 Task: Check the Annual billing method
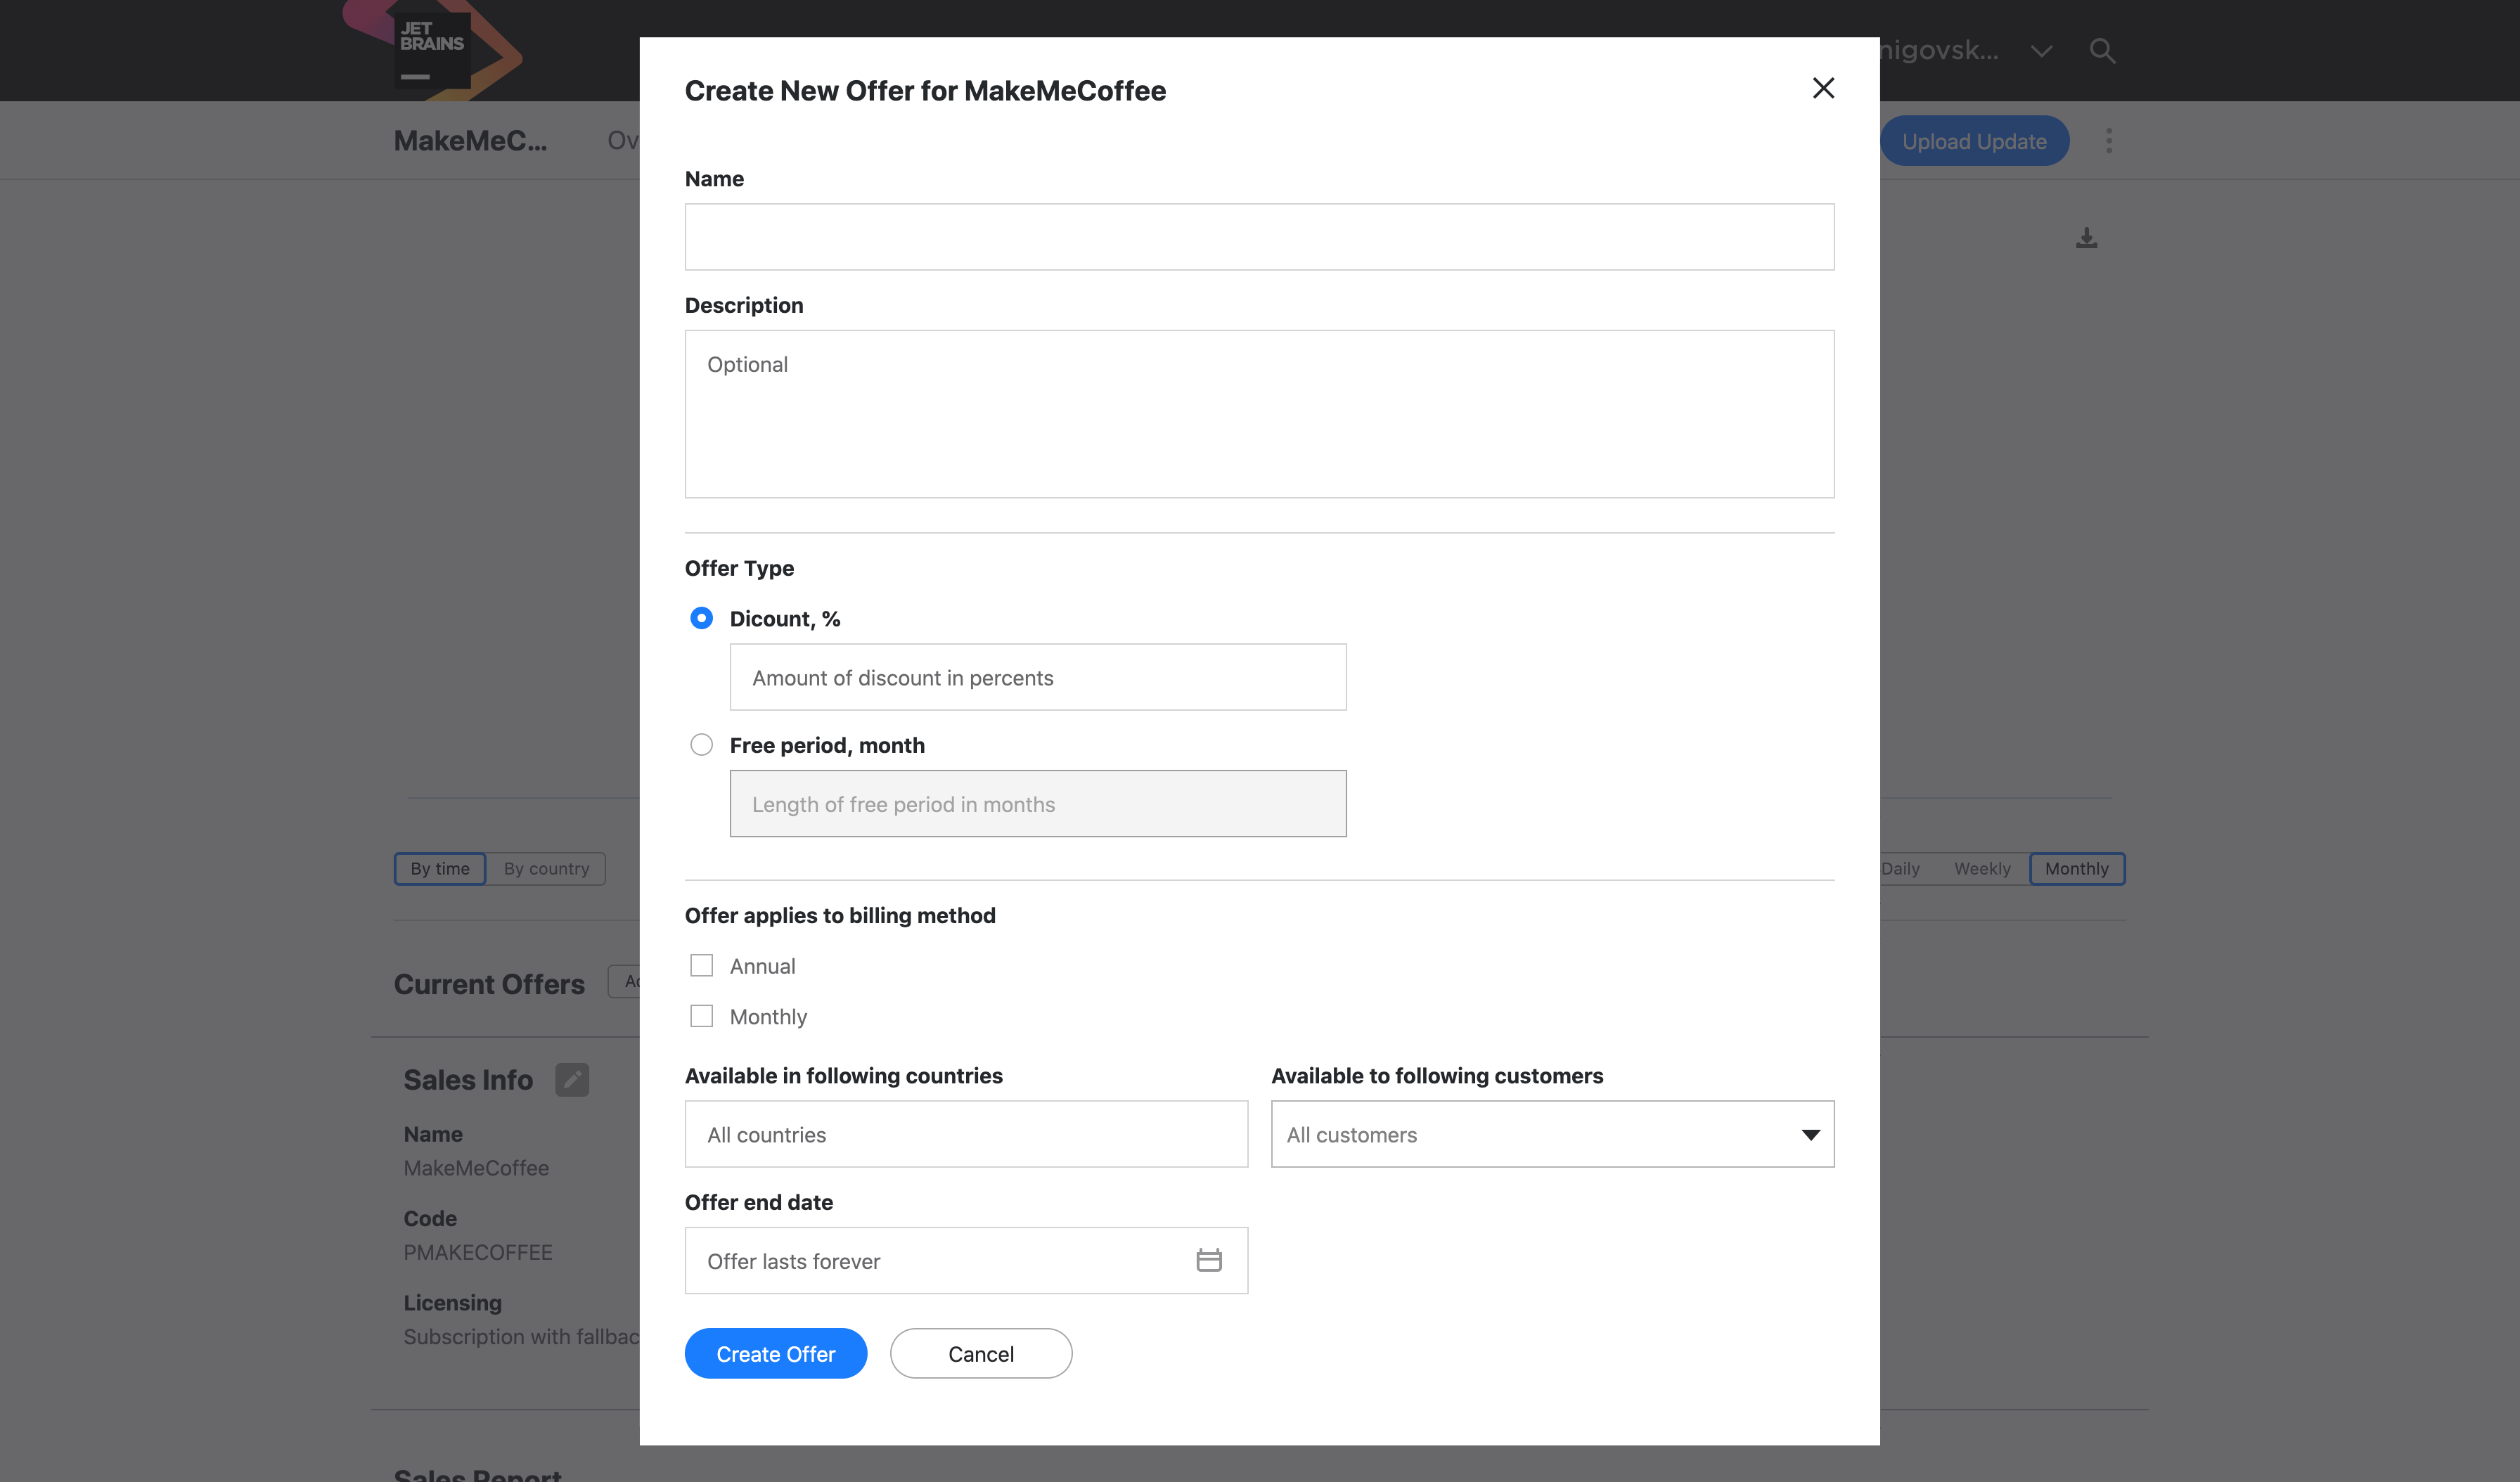point(702,966)
